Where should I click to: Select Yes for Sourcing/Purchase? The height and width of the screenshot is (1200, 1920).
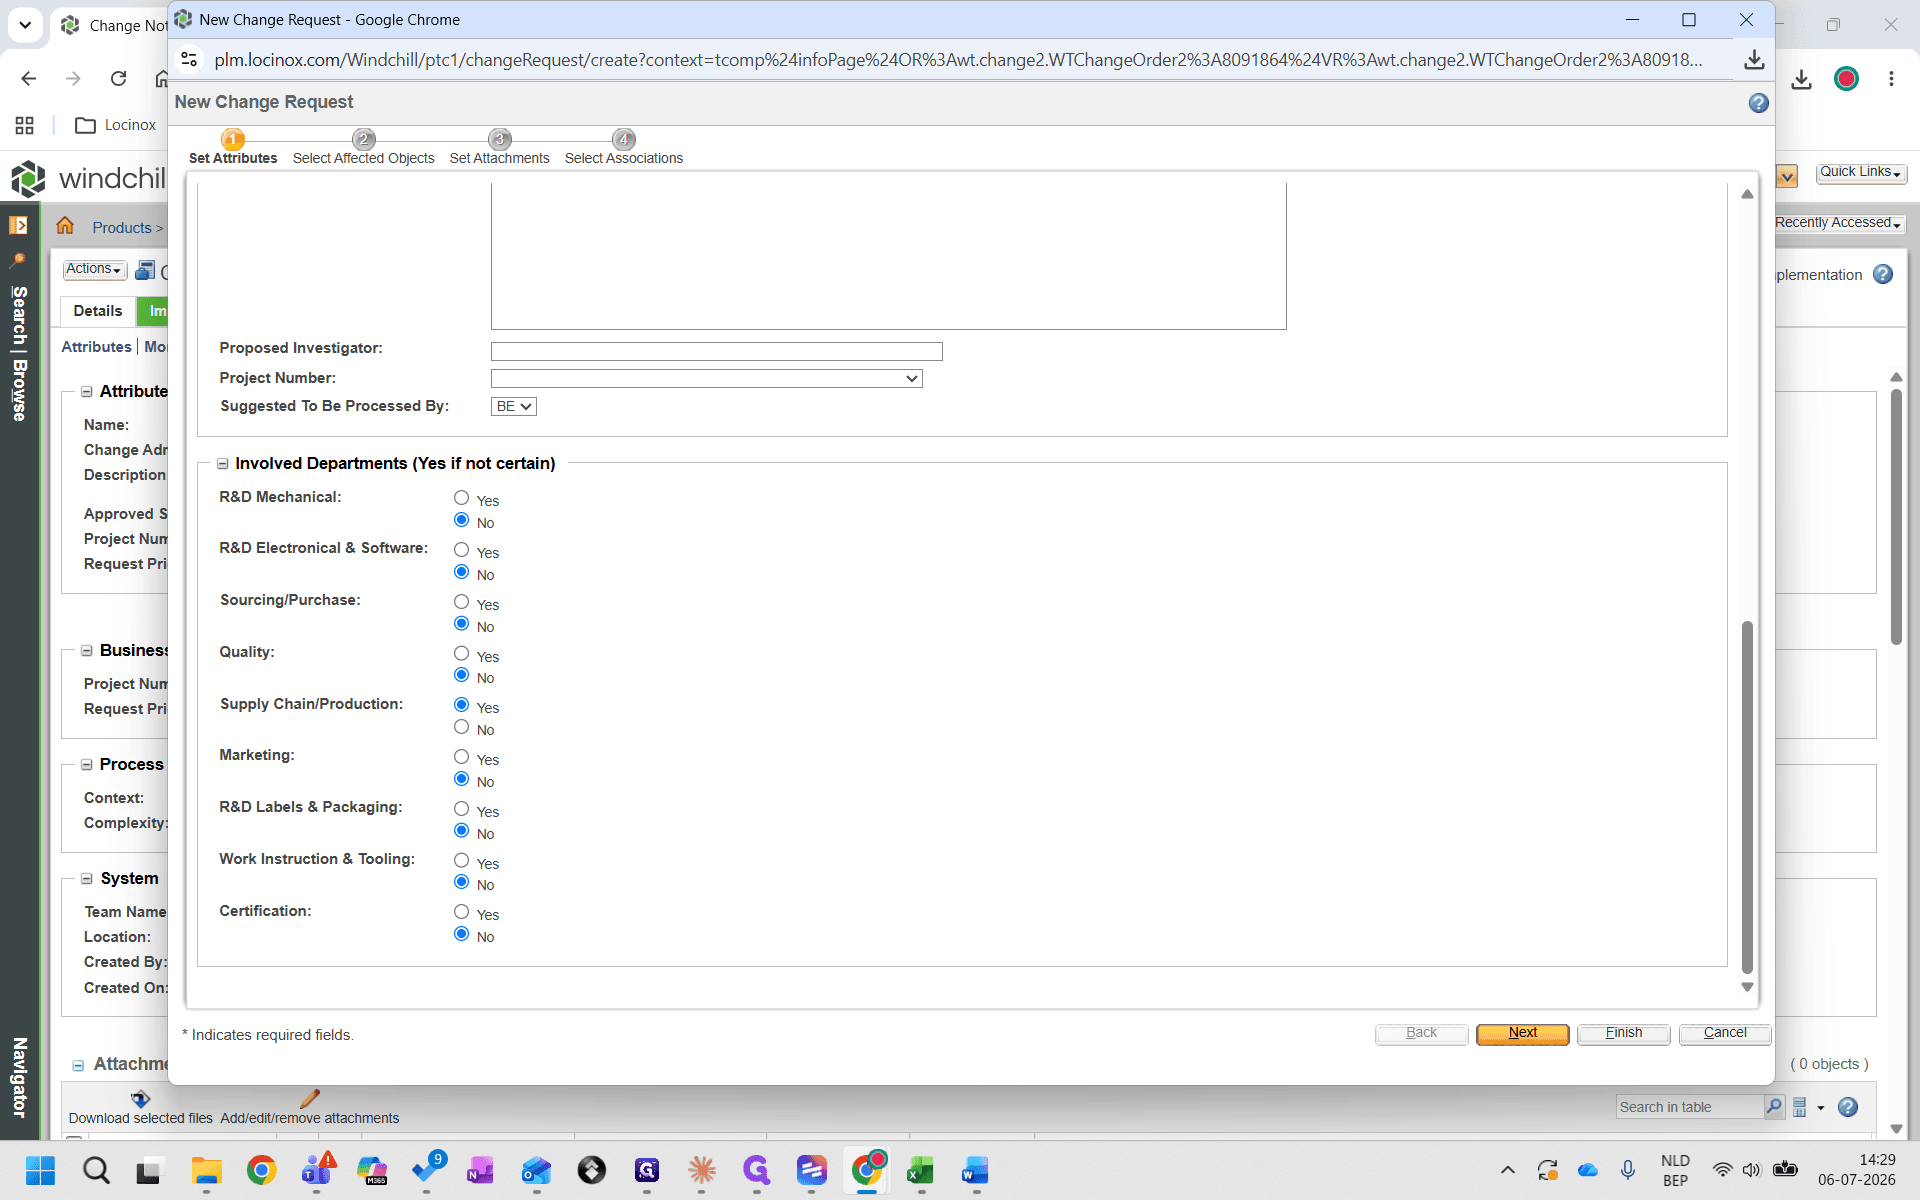tap(461, 602)
